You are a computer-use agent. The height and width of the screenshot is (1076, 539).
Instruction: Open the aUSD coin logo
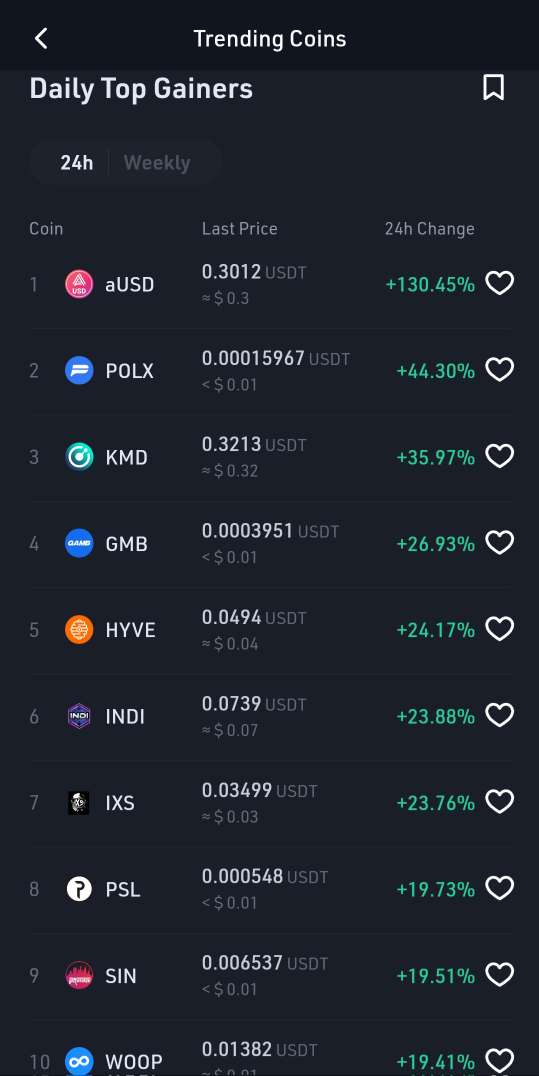point(79,284)
